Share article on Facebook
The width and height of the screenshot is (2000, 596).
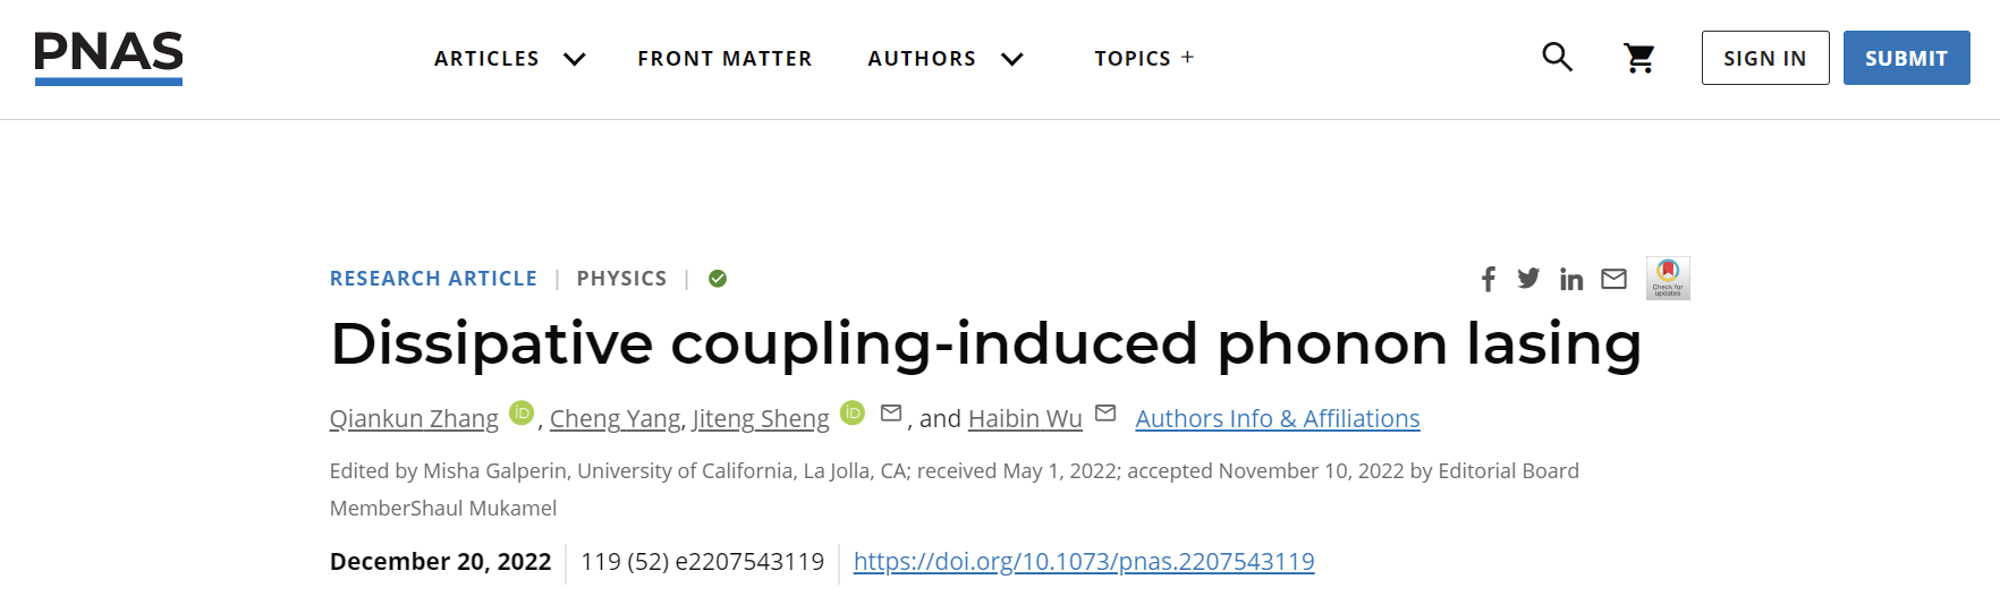(x=1488, y=279)
